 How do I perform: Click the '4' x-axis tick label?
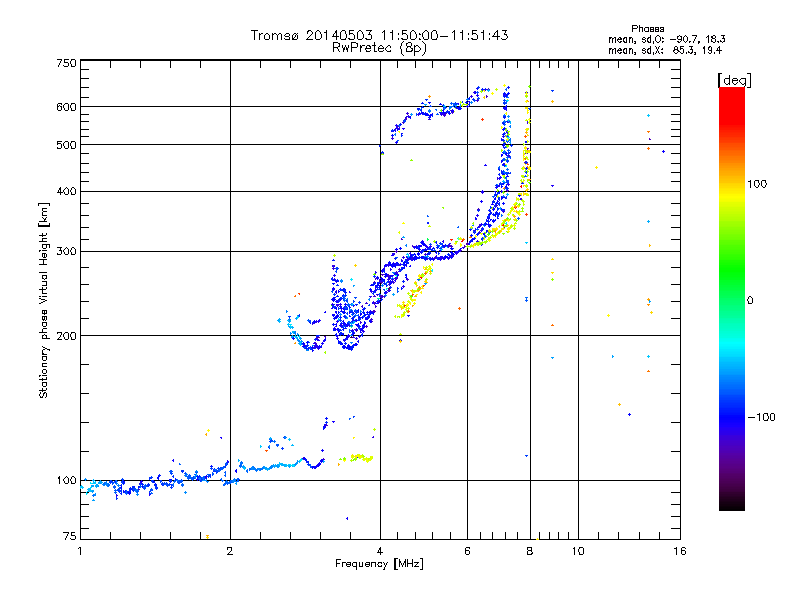(x=380, y=551)
